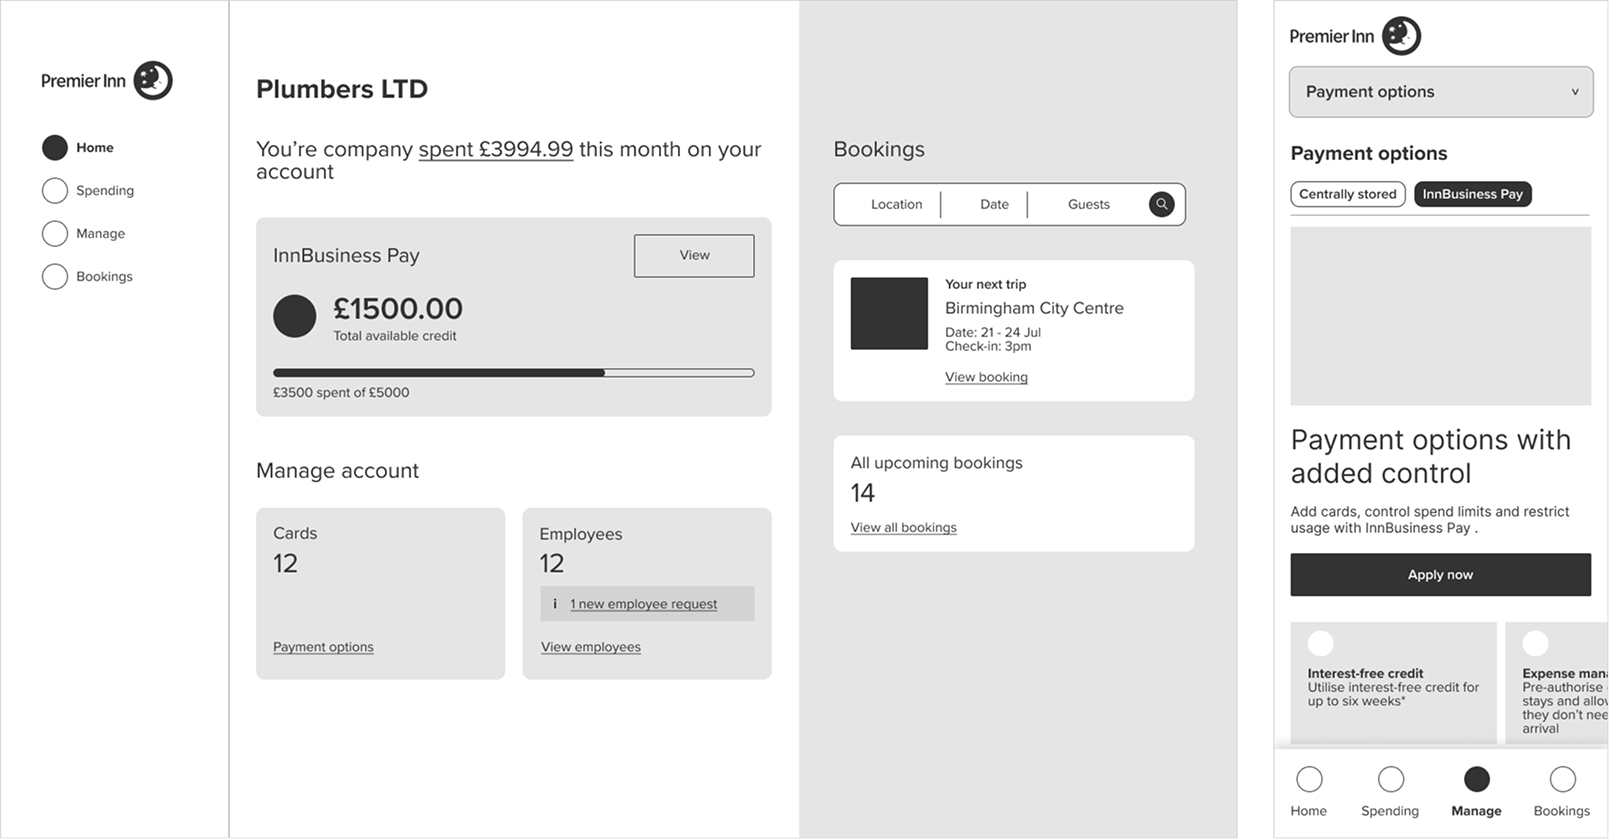Click the Spending circle icon in sidebar
1609x839 pixels.
click(x=55, y=190)
